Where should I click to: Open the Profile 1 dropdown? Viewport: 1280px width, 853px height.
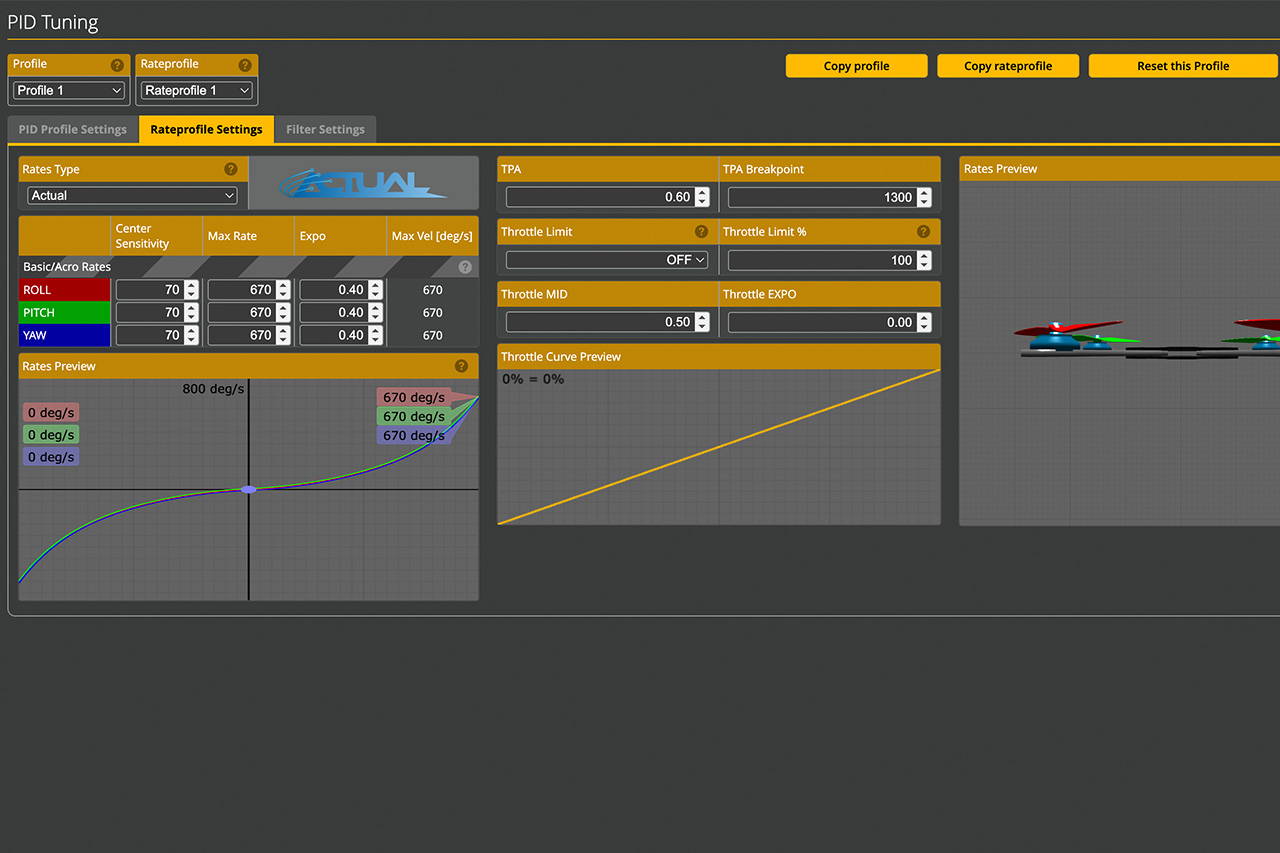69,90
